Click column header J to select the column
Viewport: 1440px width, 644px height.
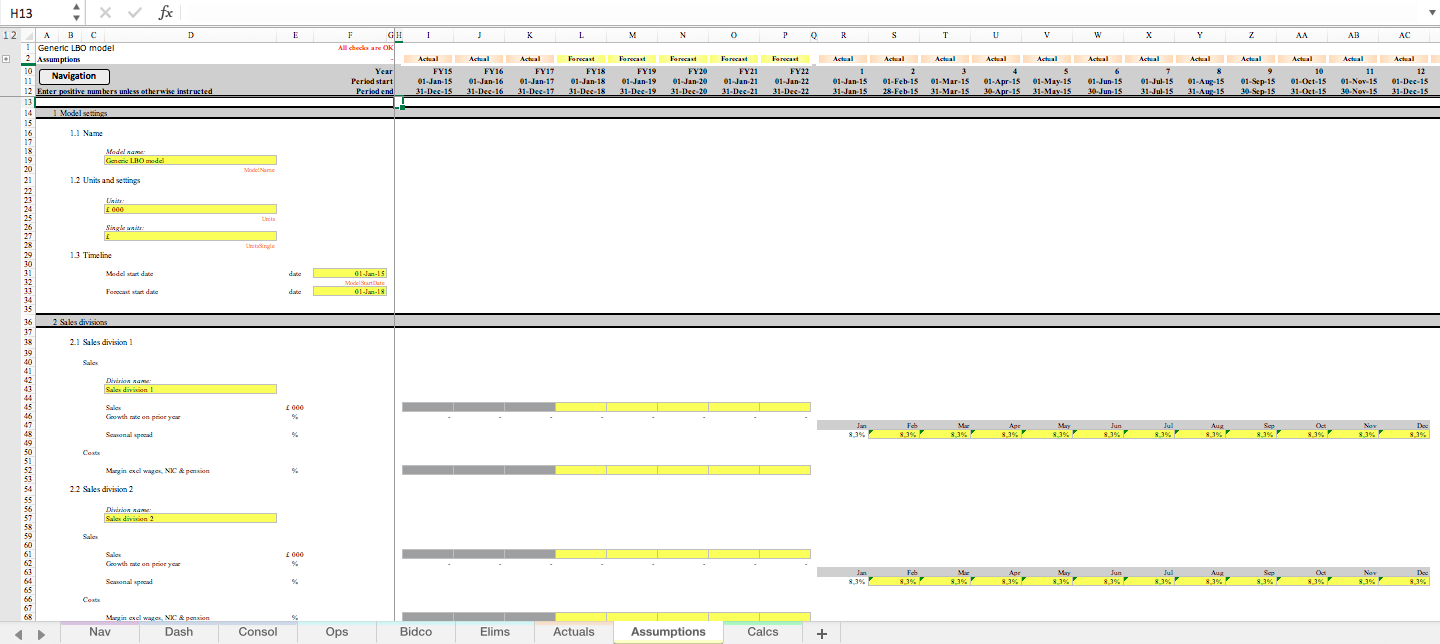479,34
